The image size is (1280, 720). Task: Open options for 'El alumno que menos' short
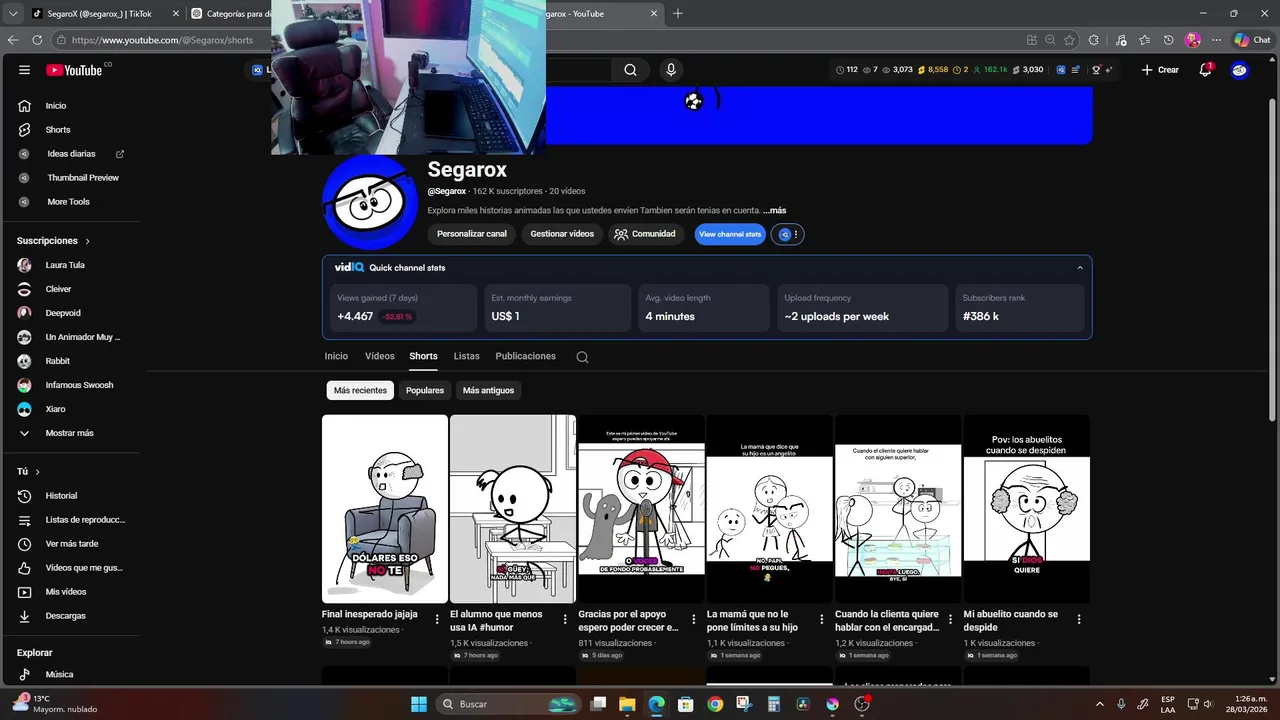(x=565, y=619)
